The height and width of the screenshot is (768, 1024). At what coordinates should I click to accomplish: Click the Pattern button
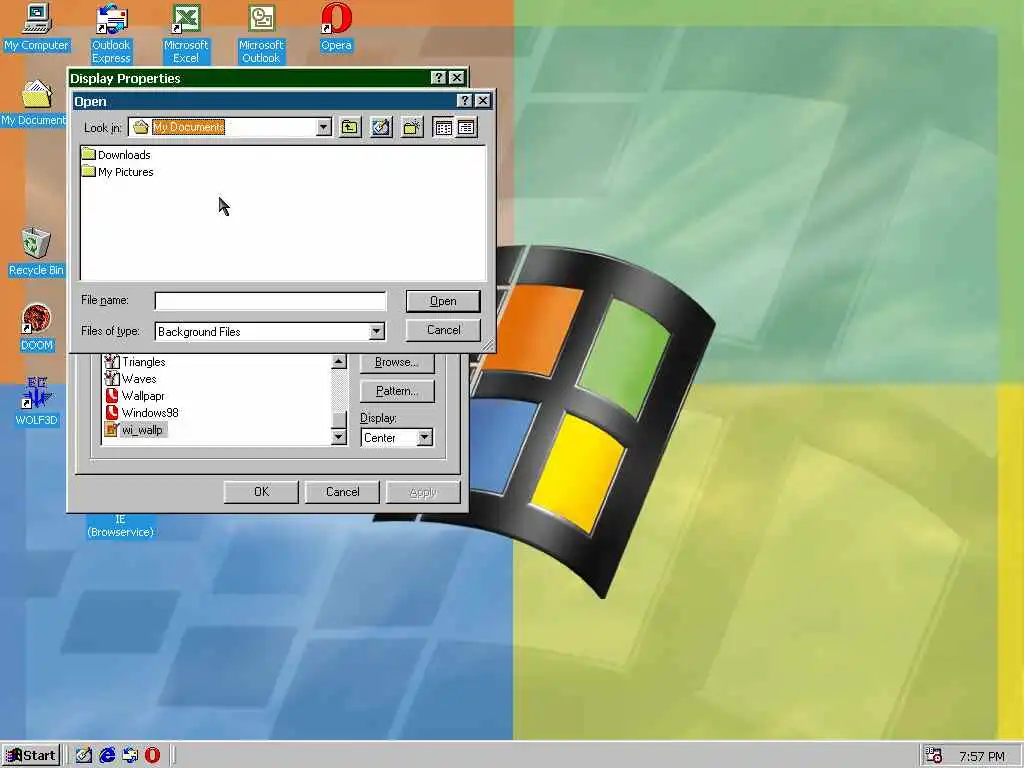click(396, 391)
